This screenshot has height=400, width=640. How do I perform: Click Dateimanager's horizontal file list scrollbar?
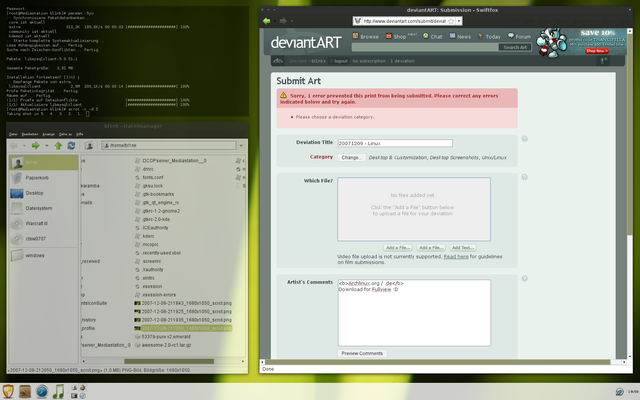tap(169, 362)
